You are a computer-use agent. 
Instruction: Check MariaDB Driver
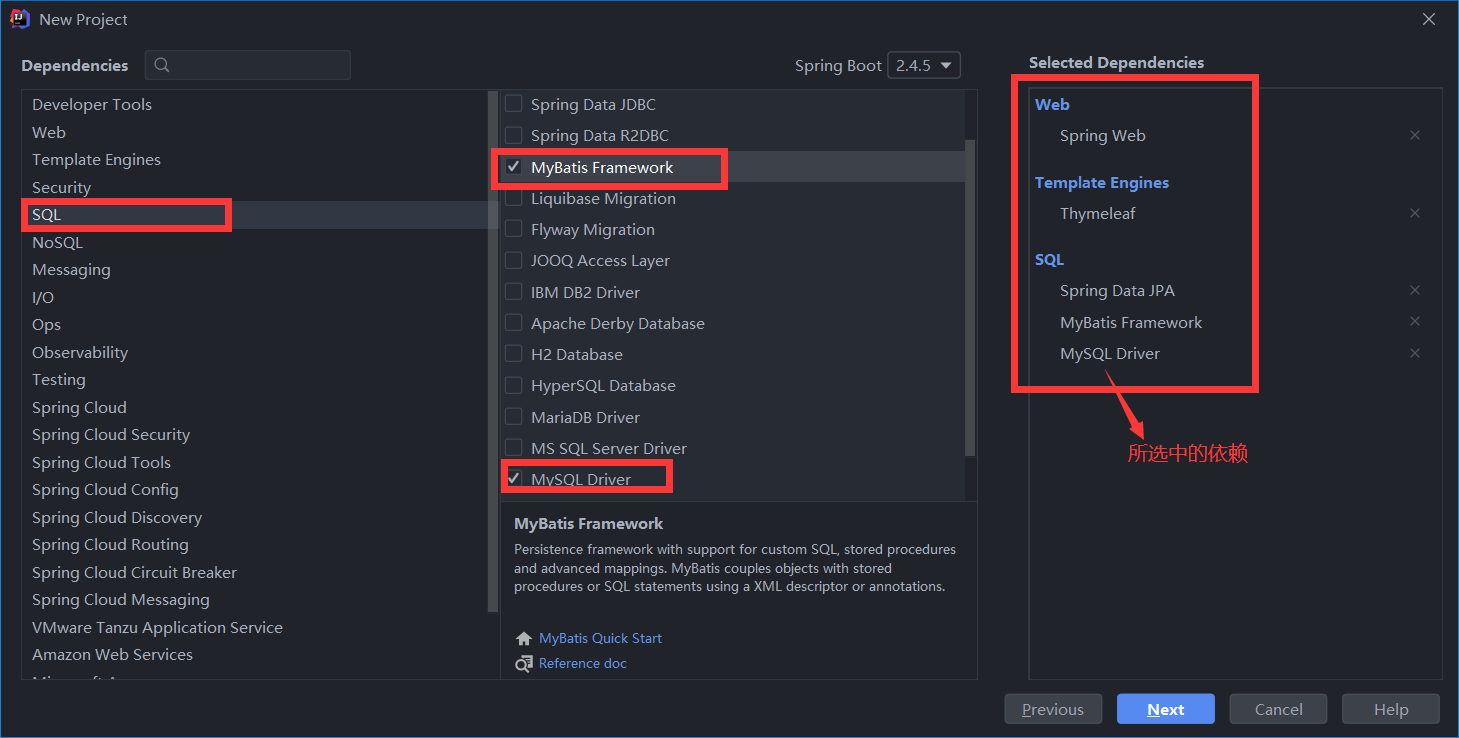[x=513, y=417]
